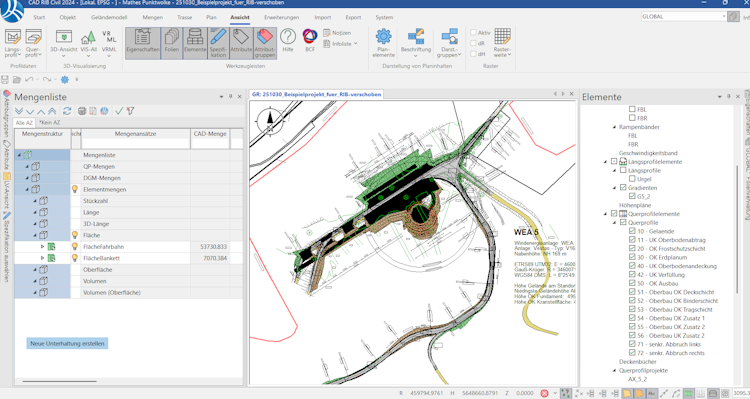Open the Beschriftung labeling tool
Image resolution: width=750 pixels, height=399 pixels.
point(416,43)
